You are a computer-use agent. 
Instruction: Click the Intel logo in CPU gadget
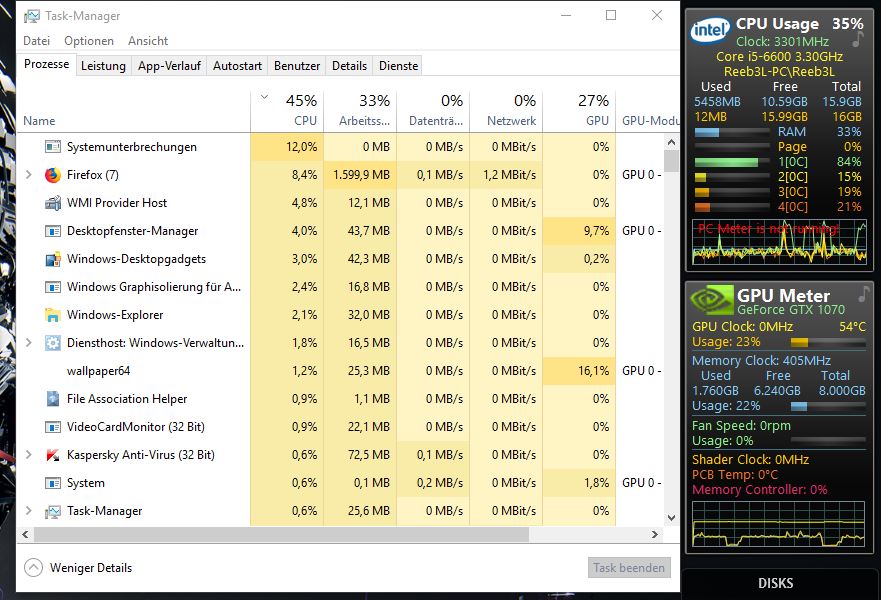[710, 30]
